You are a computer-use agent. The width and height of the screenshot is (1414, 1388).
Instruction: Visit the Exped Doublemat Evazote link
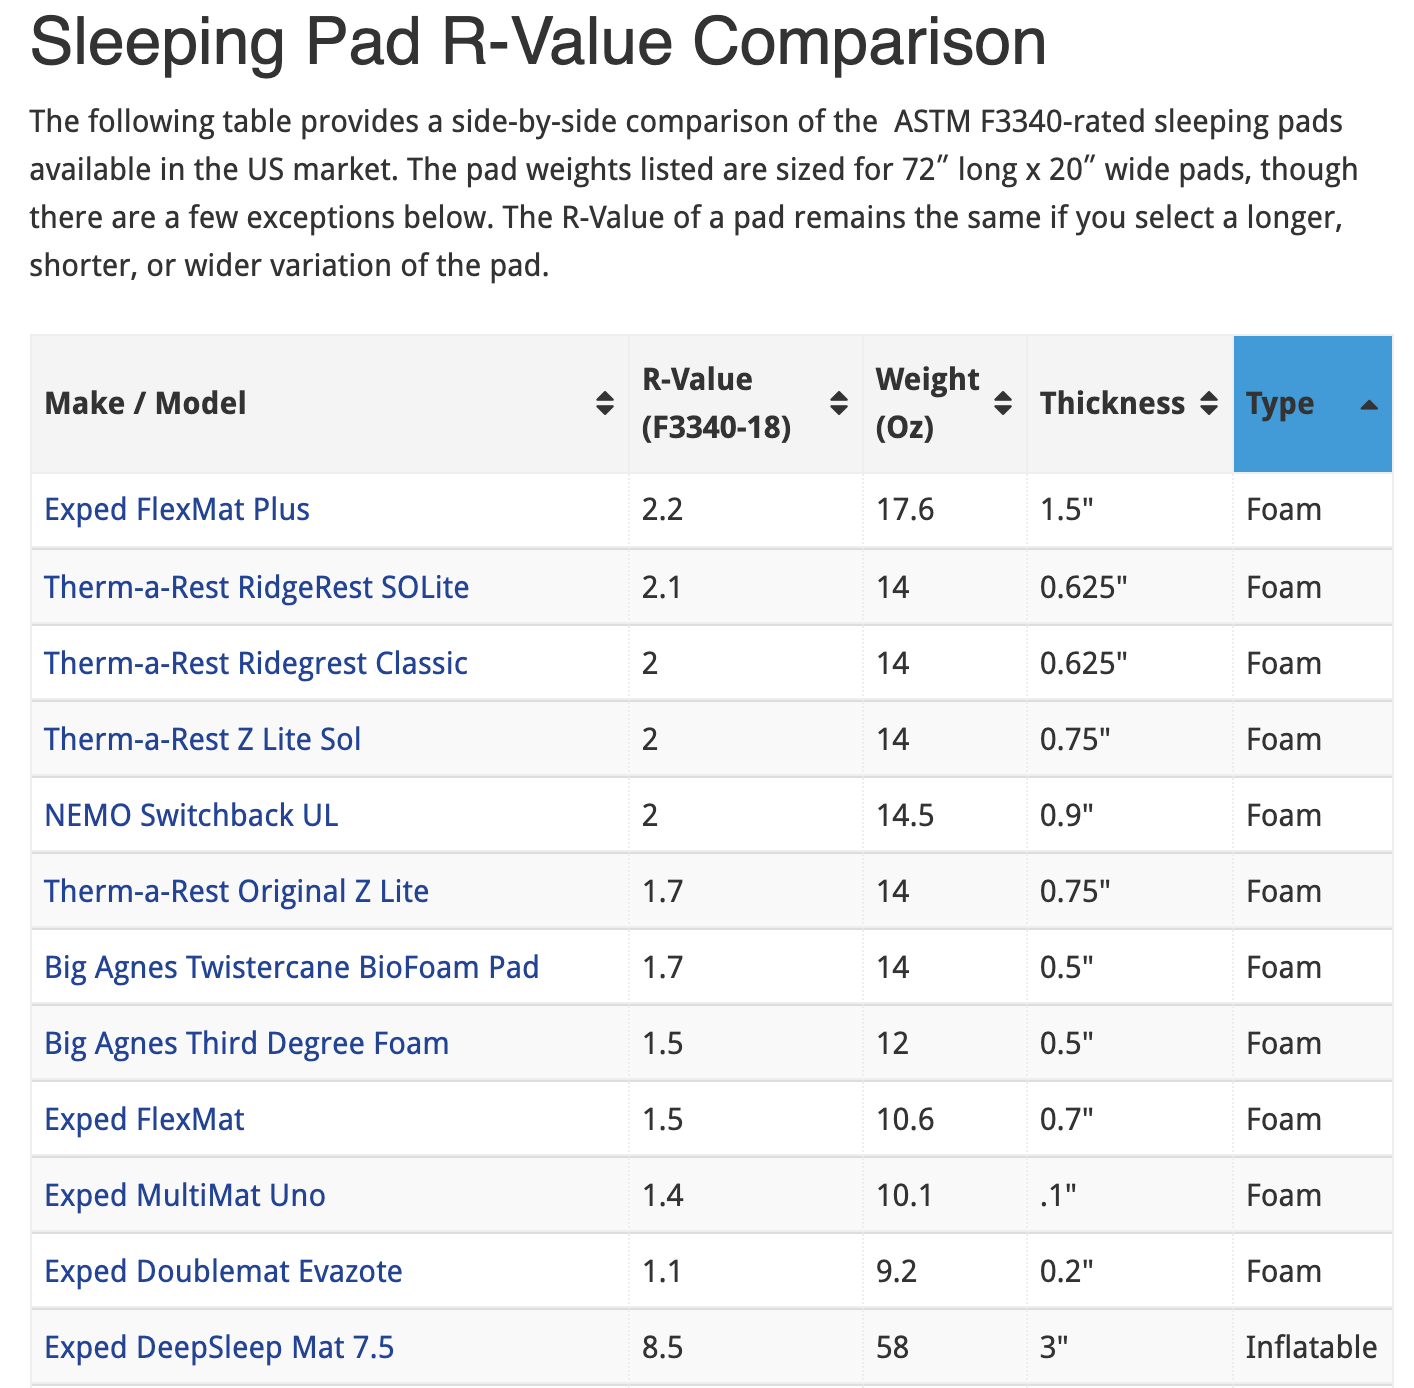(223, 1271)
